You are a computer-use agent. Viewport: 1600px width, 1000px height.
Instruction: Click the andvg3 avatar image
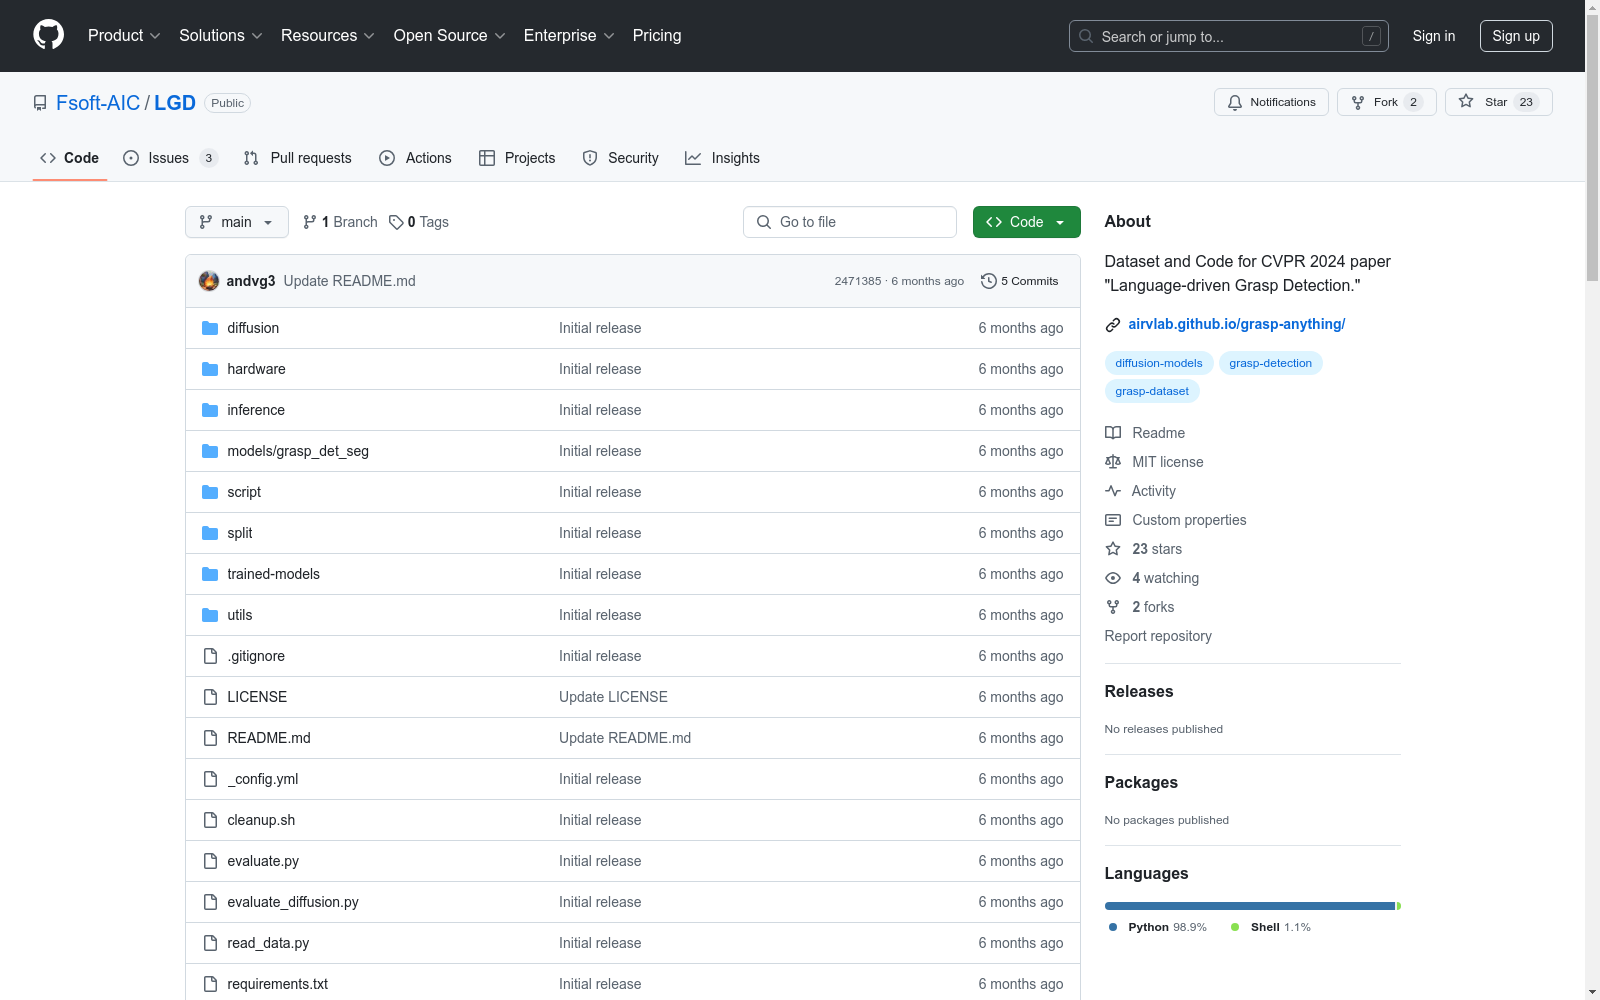click(209, 281)
